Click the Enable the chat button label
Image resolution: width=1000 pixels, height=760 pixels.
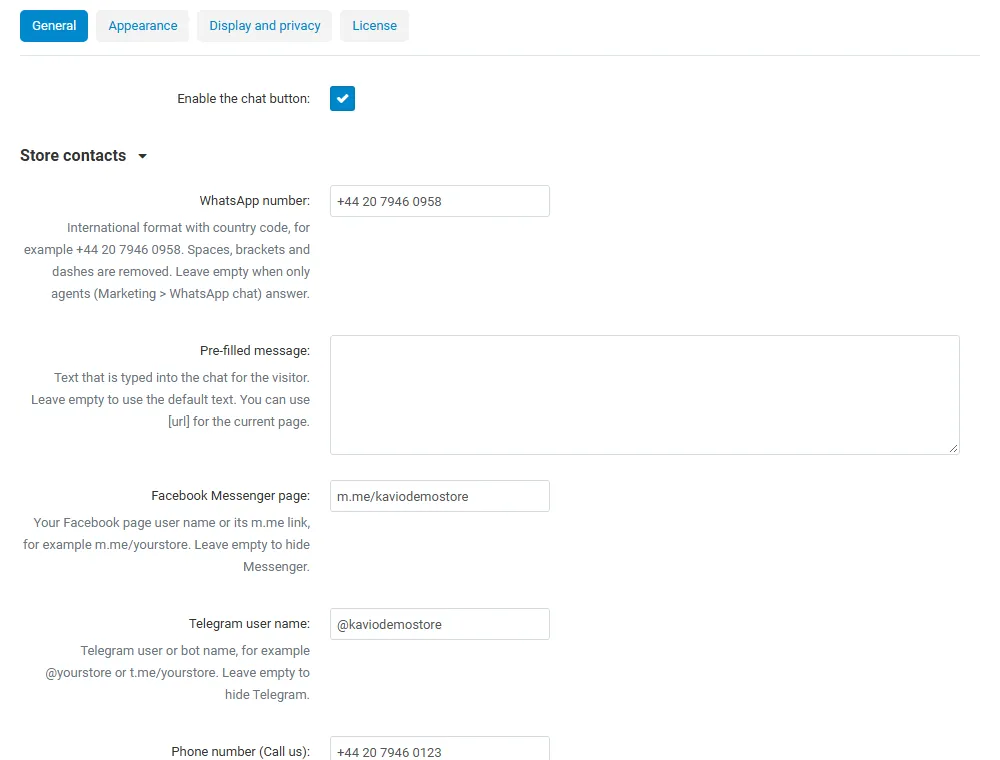point(244,99)
